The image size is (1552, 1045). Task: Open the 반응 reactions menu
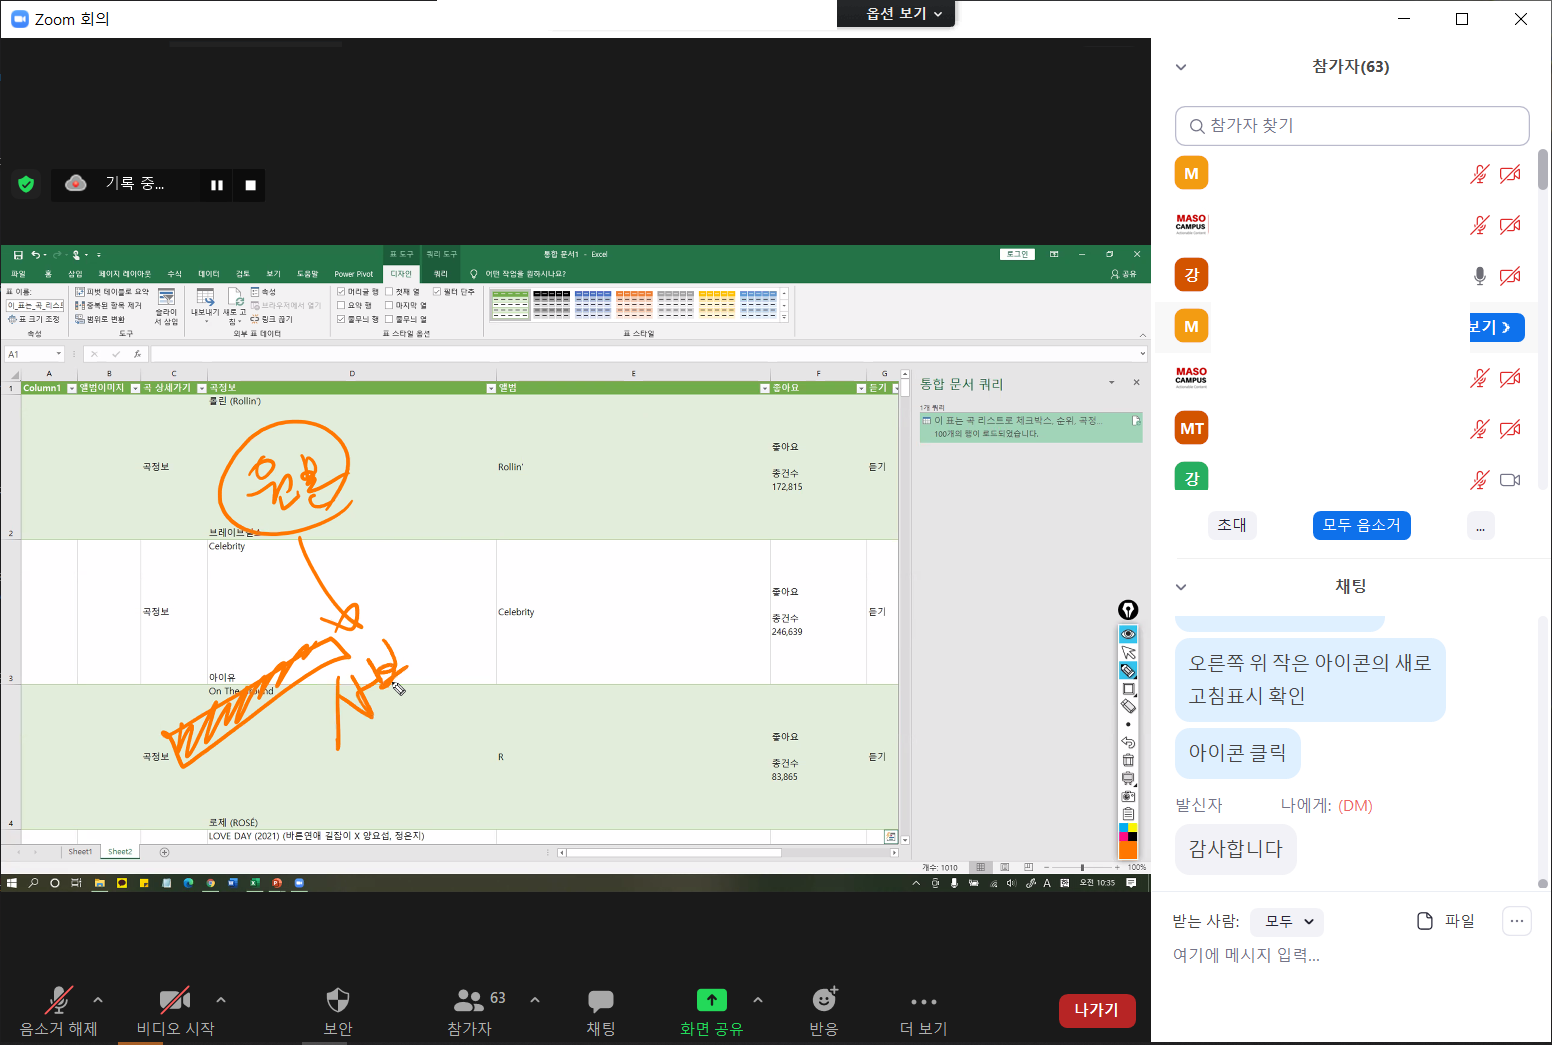click(x=824, y=1010)
